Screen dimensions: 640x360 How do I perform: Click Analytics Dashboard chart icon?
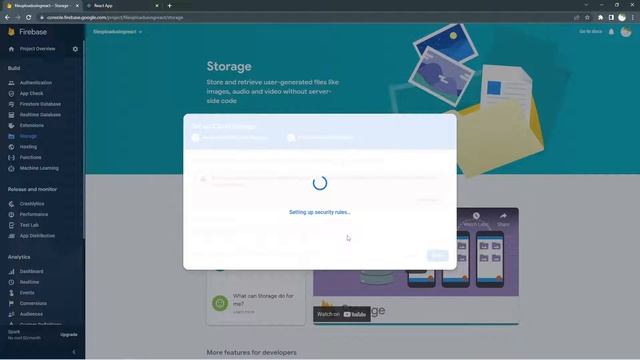tap(11, 271)
